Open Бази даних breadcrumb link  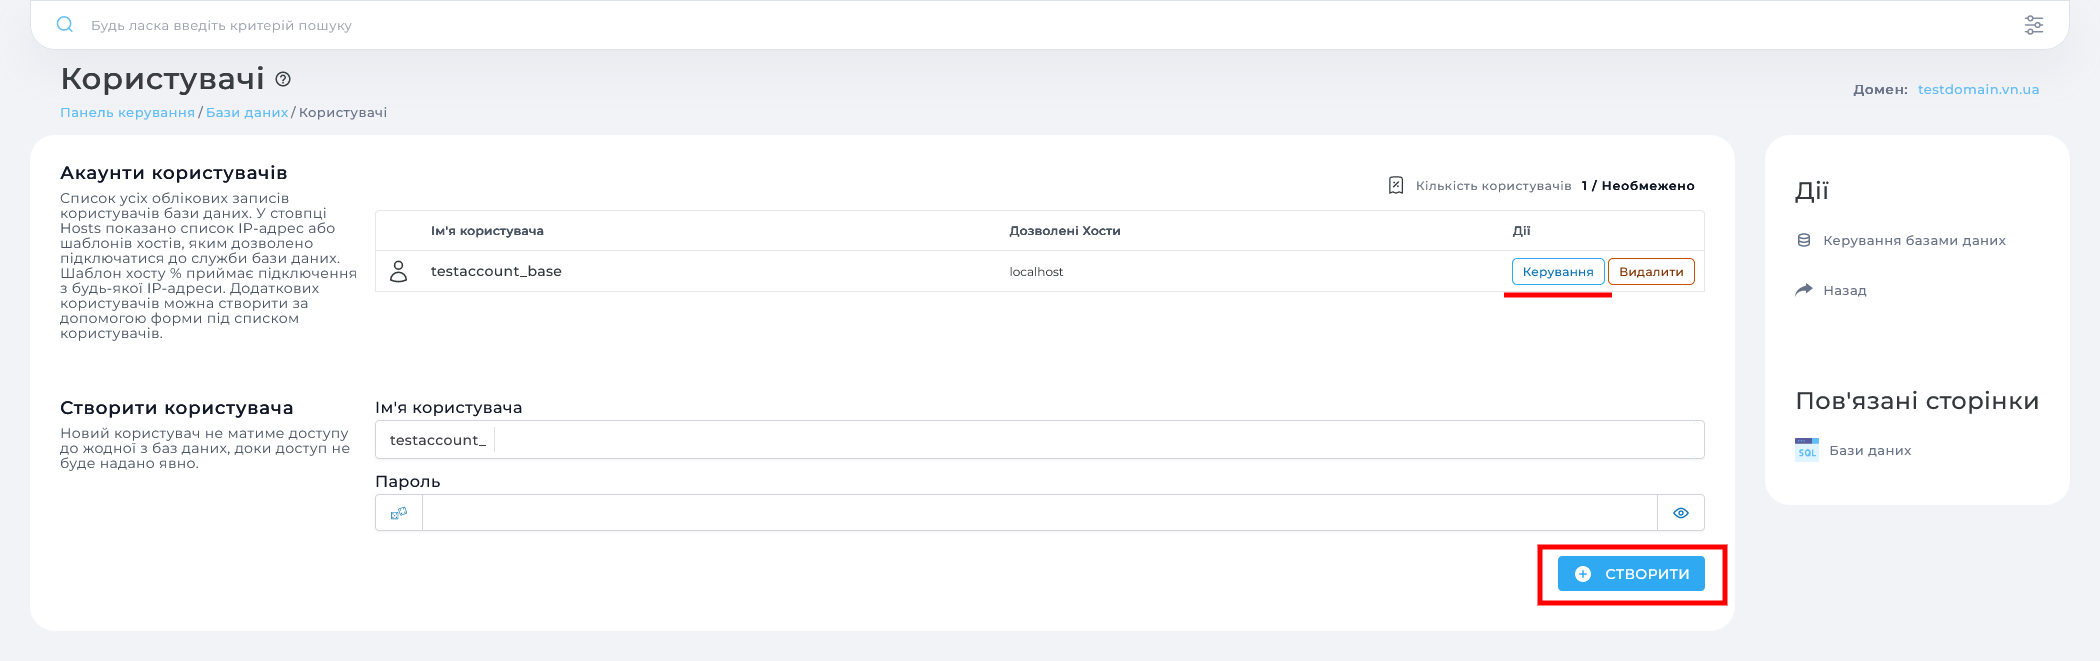(x=247, y=113)
